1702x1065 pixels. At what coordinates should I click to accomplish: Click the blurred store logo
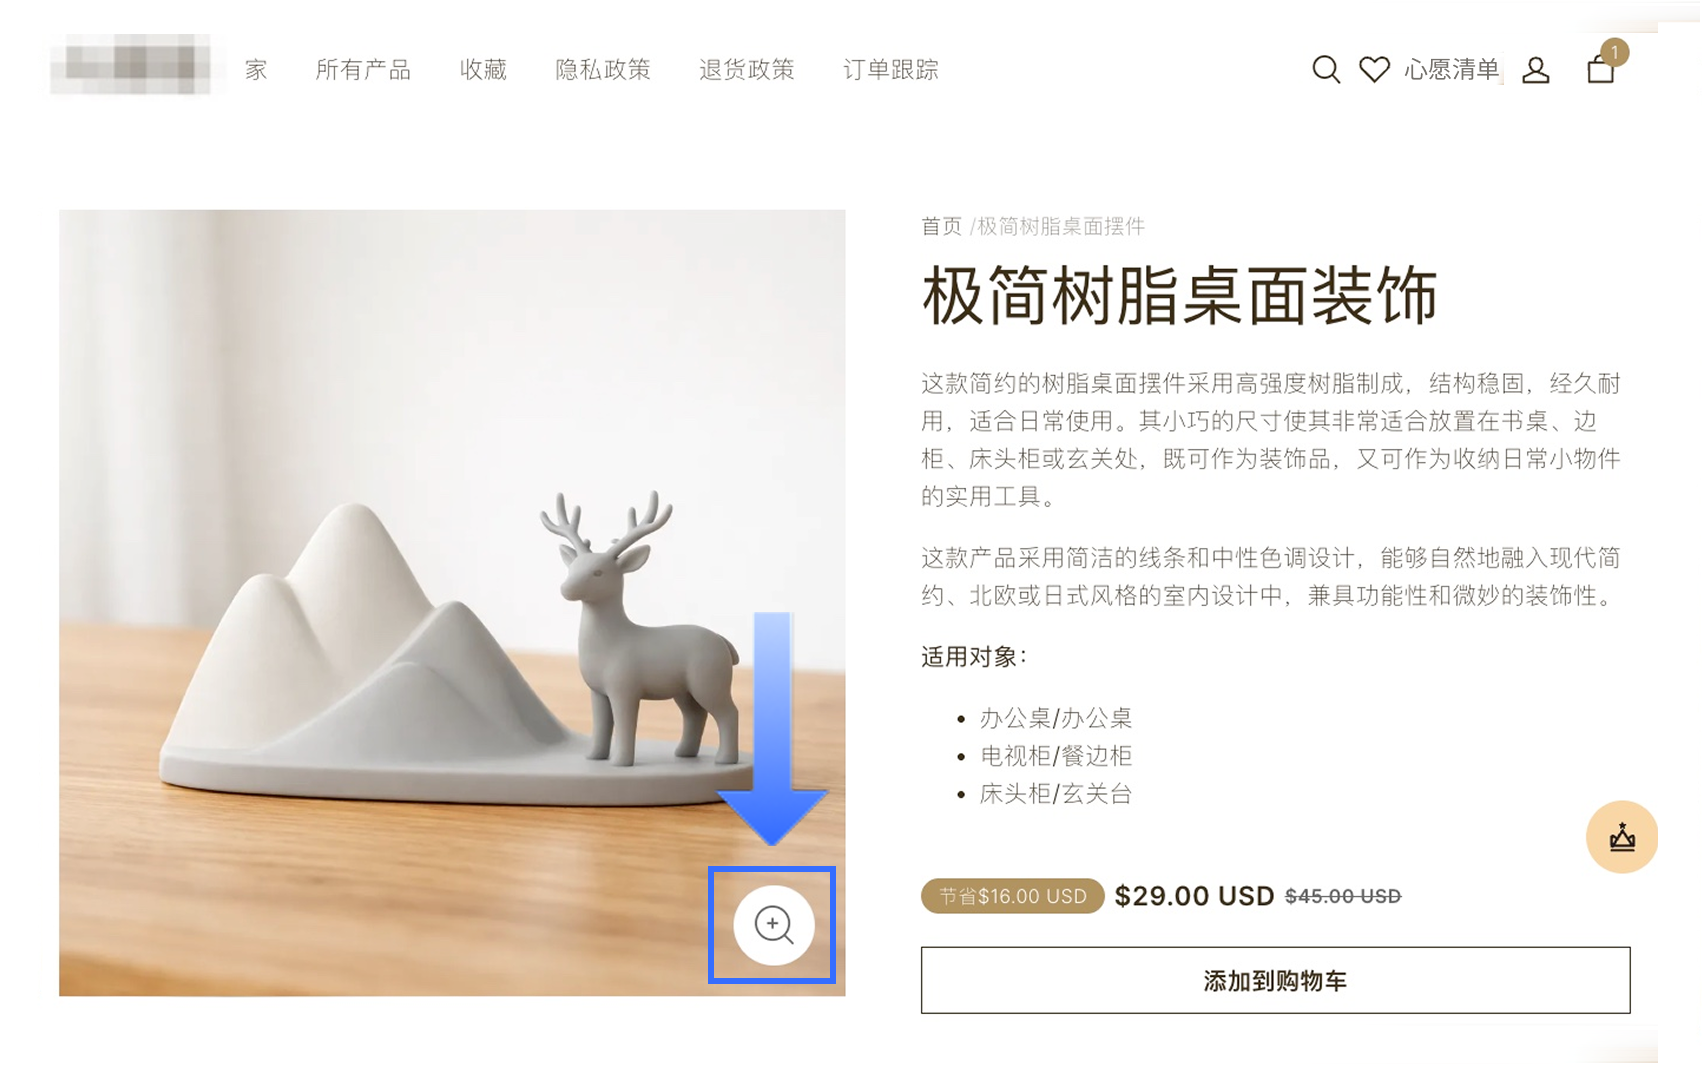tap(130, 65)
